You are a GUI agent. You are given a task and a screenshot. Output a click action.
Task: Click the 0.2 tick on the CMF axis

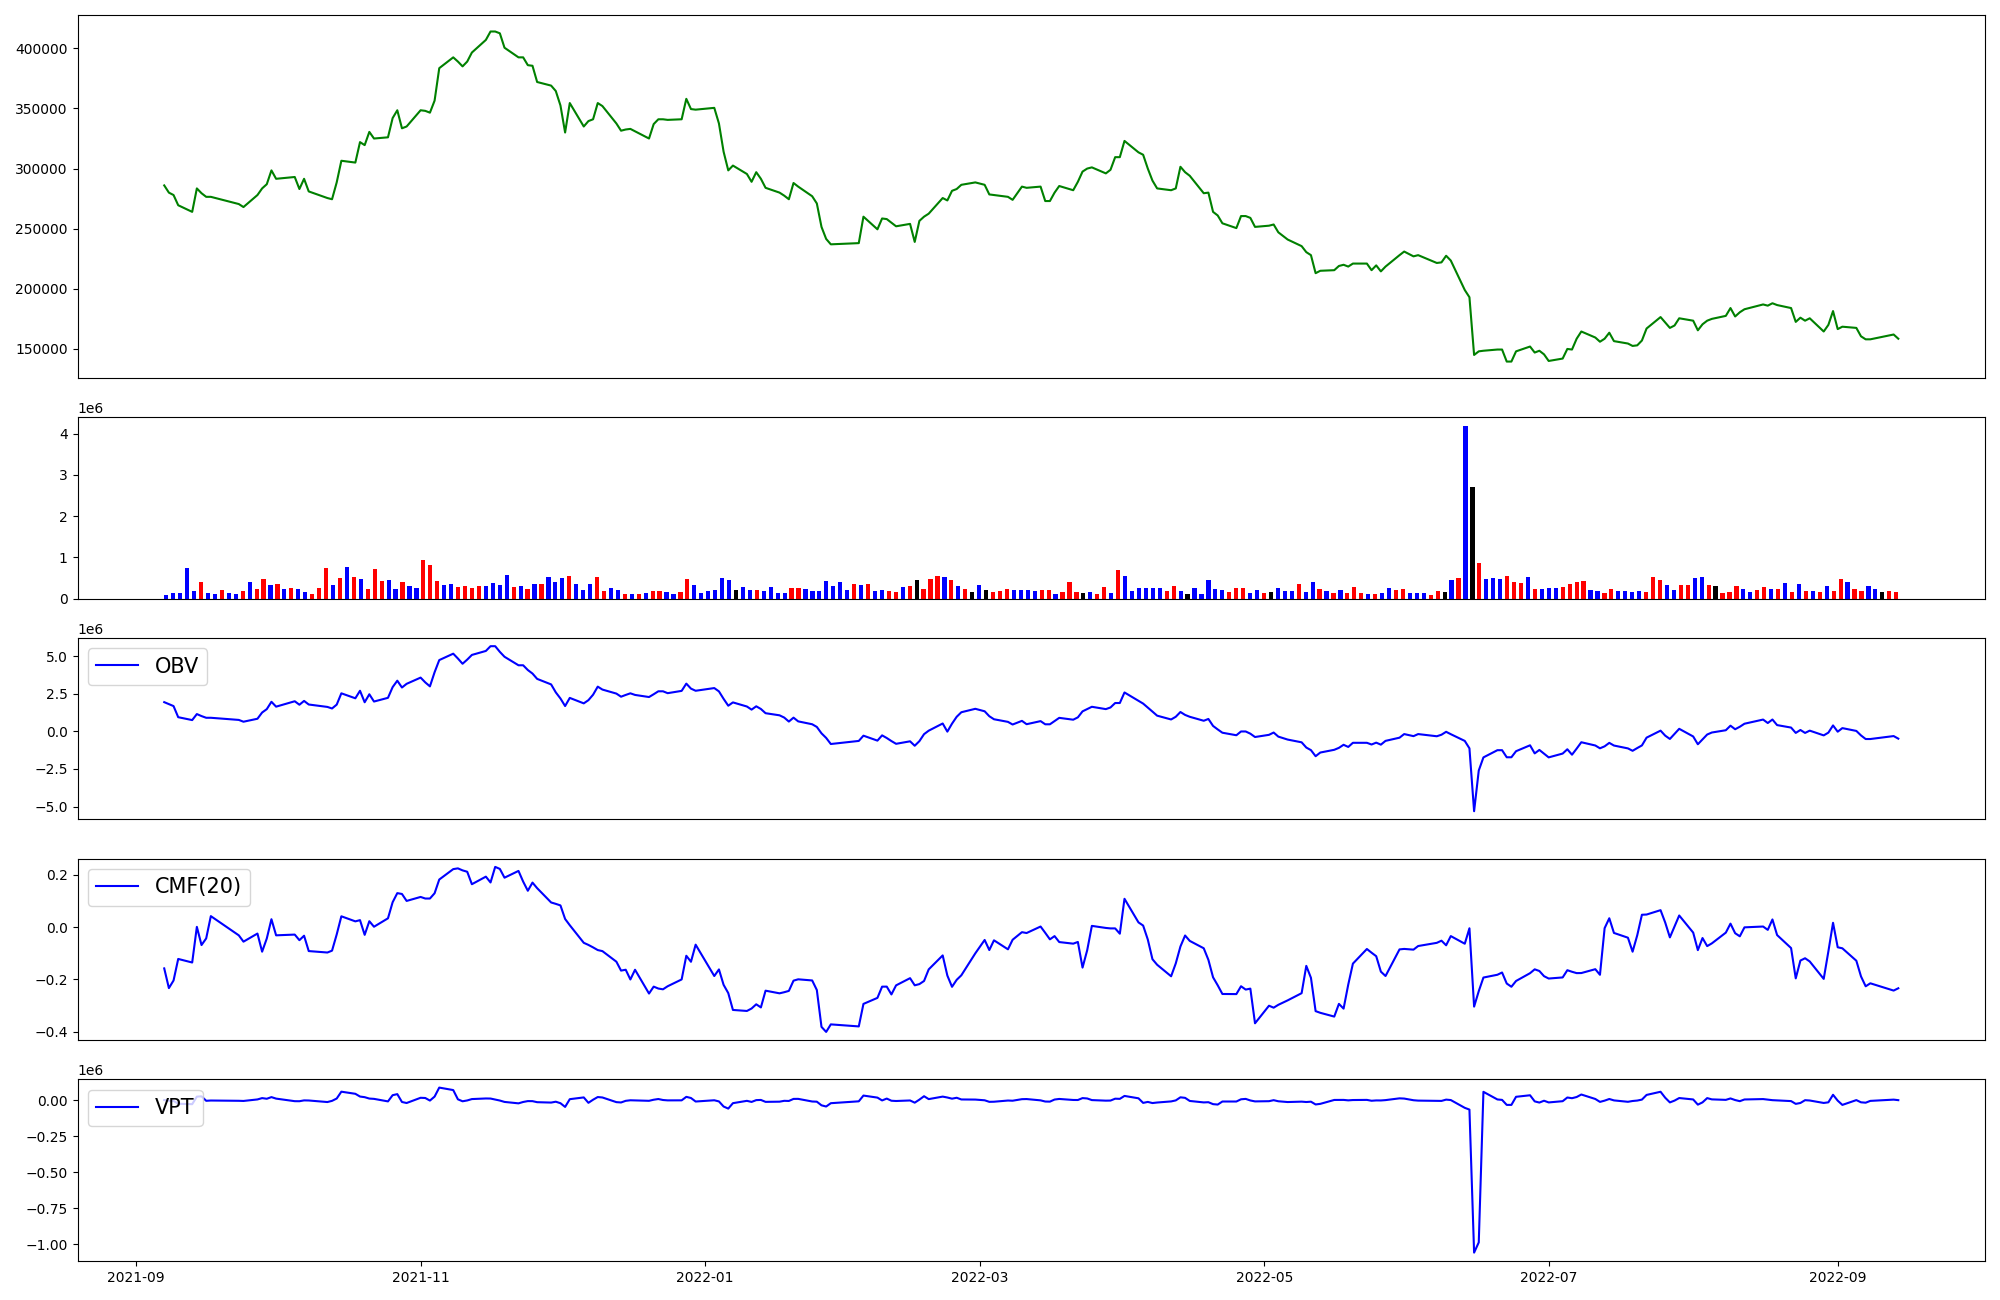(57, 875)
